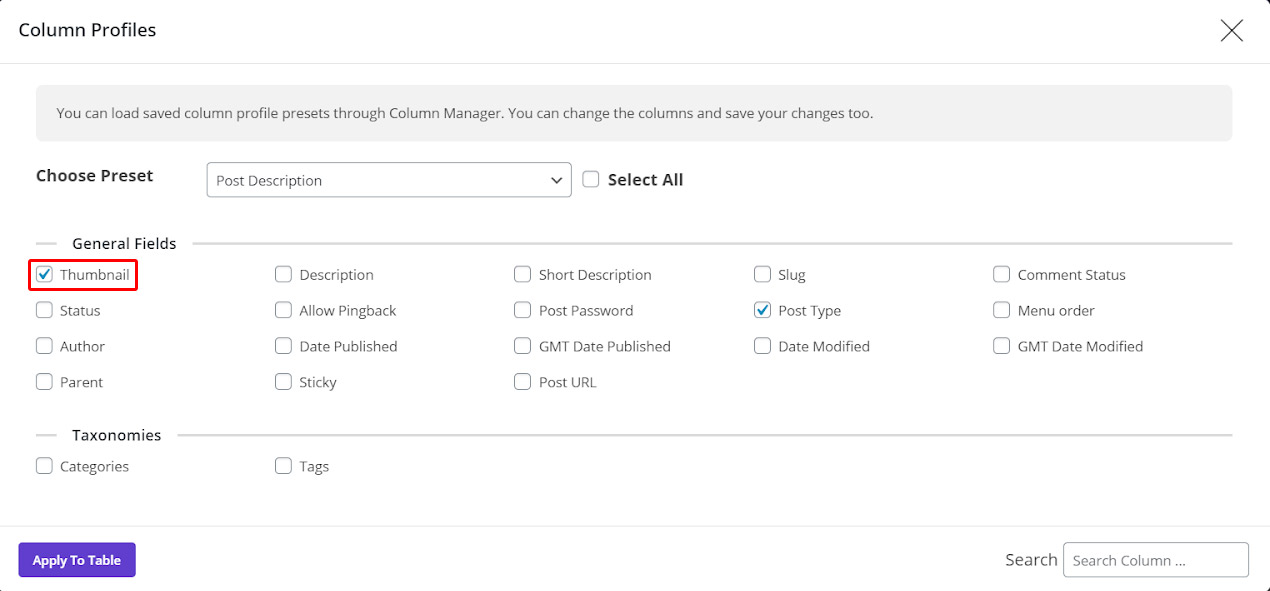Viewport: 1270px width, 591px height.
Task: Select the Menu order checkbox
Action: (1001, 310)
